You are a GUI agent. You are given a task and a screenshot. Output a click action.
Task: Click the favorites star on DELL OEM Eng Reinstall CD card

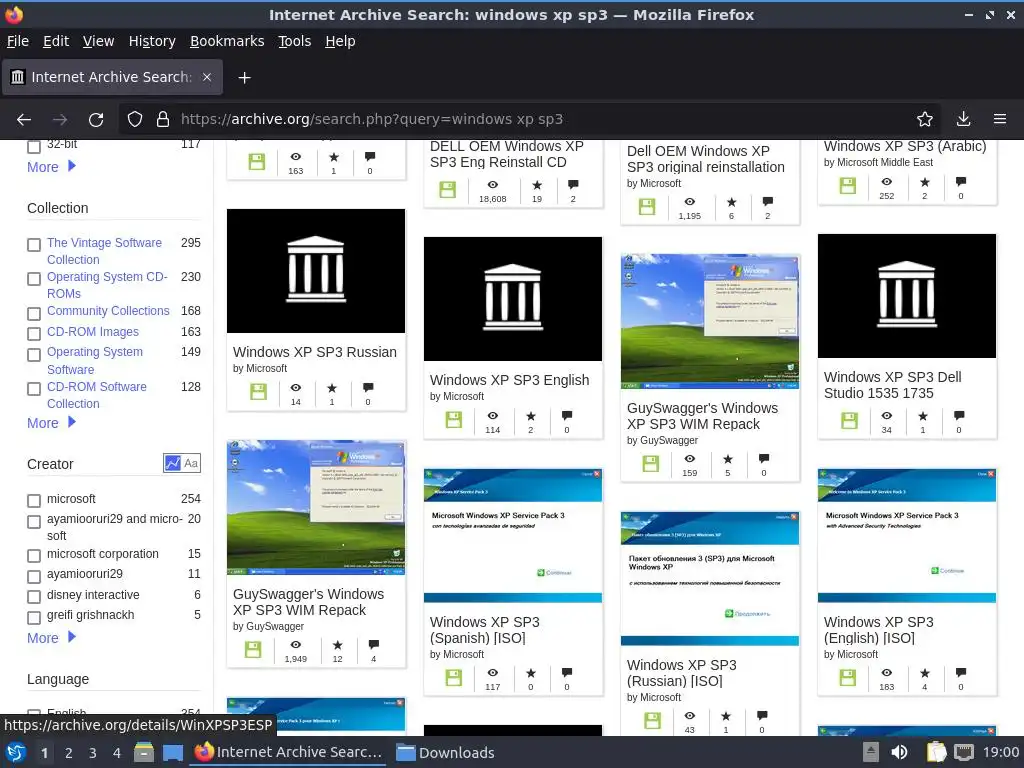(537, 185)
